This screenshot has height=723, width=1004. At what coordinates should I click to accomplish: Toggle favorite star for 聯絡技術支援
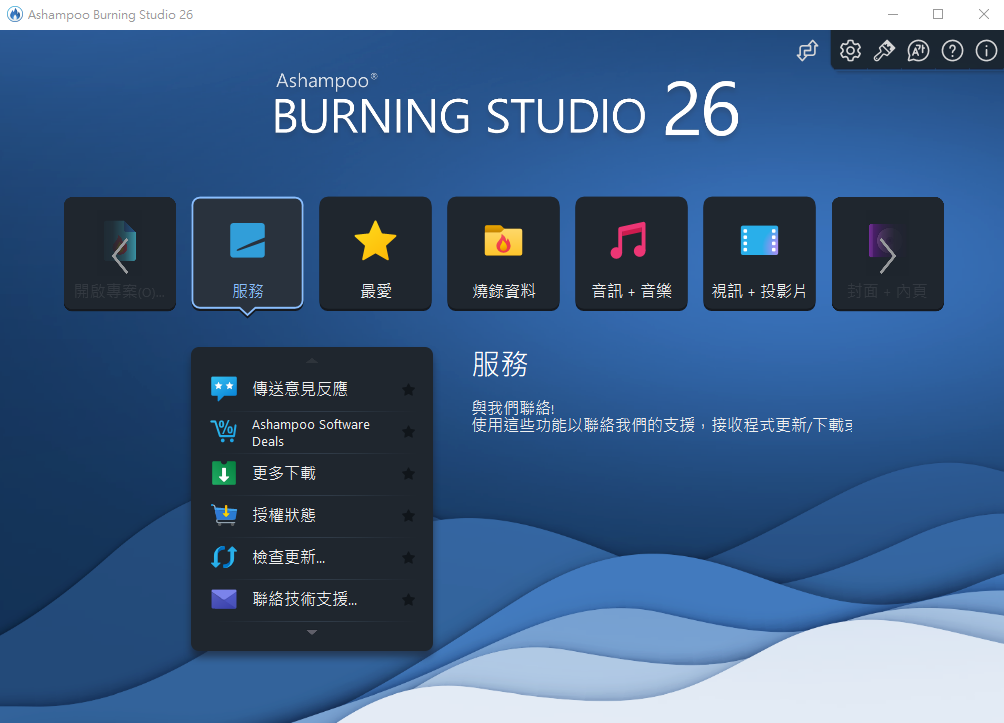coord(409,599)
